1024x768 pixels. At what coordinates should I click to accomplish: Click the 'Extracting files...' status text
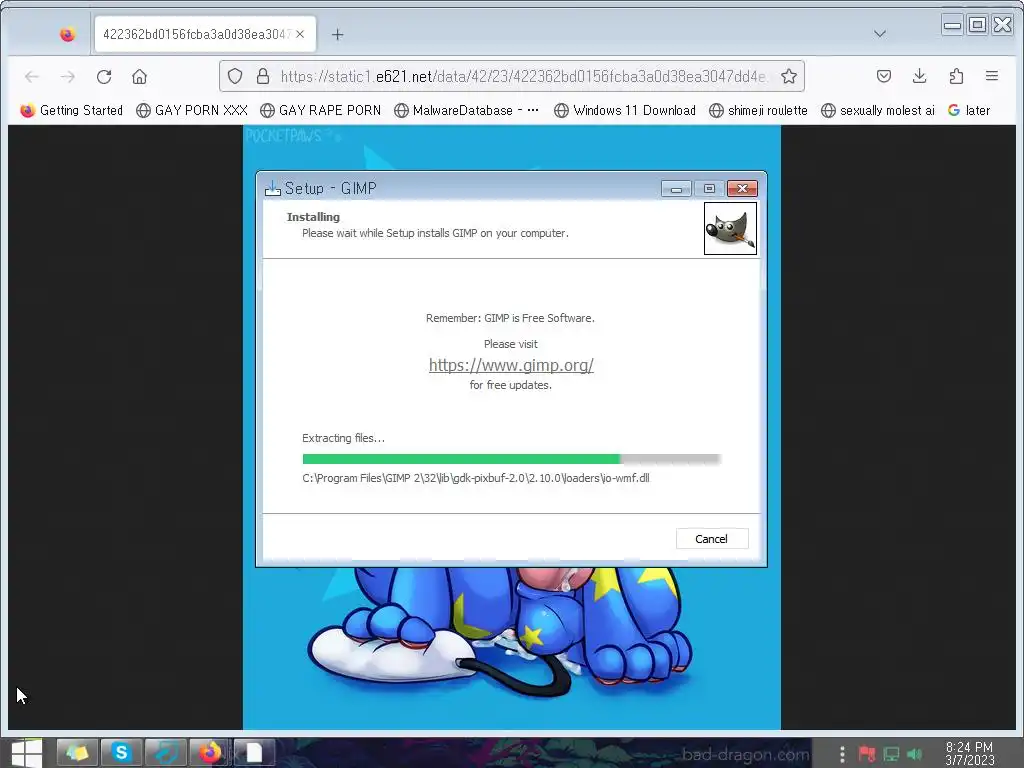coord(344,438)
